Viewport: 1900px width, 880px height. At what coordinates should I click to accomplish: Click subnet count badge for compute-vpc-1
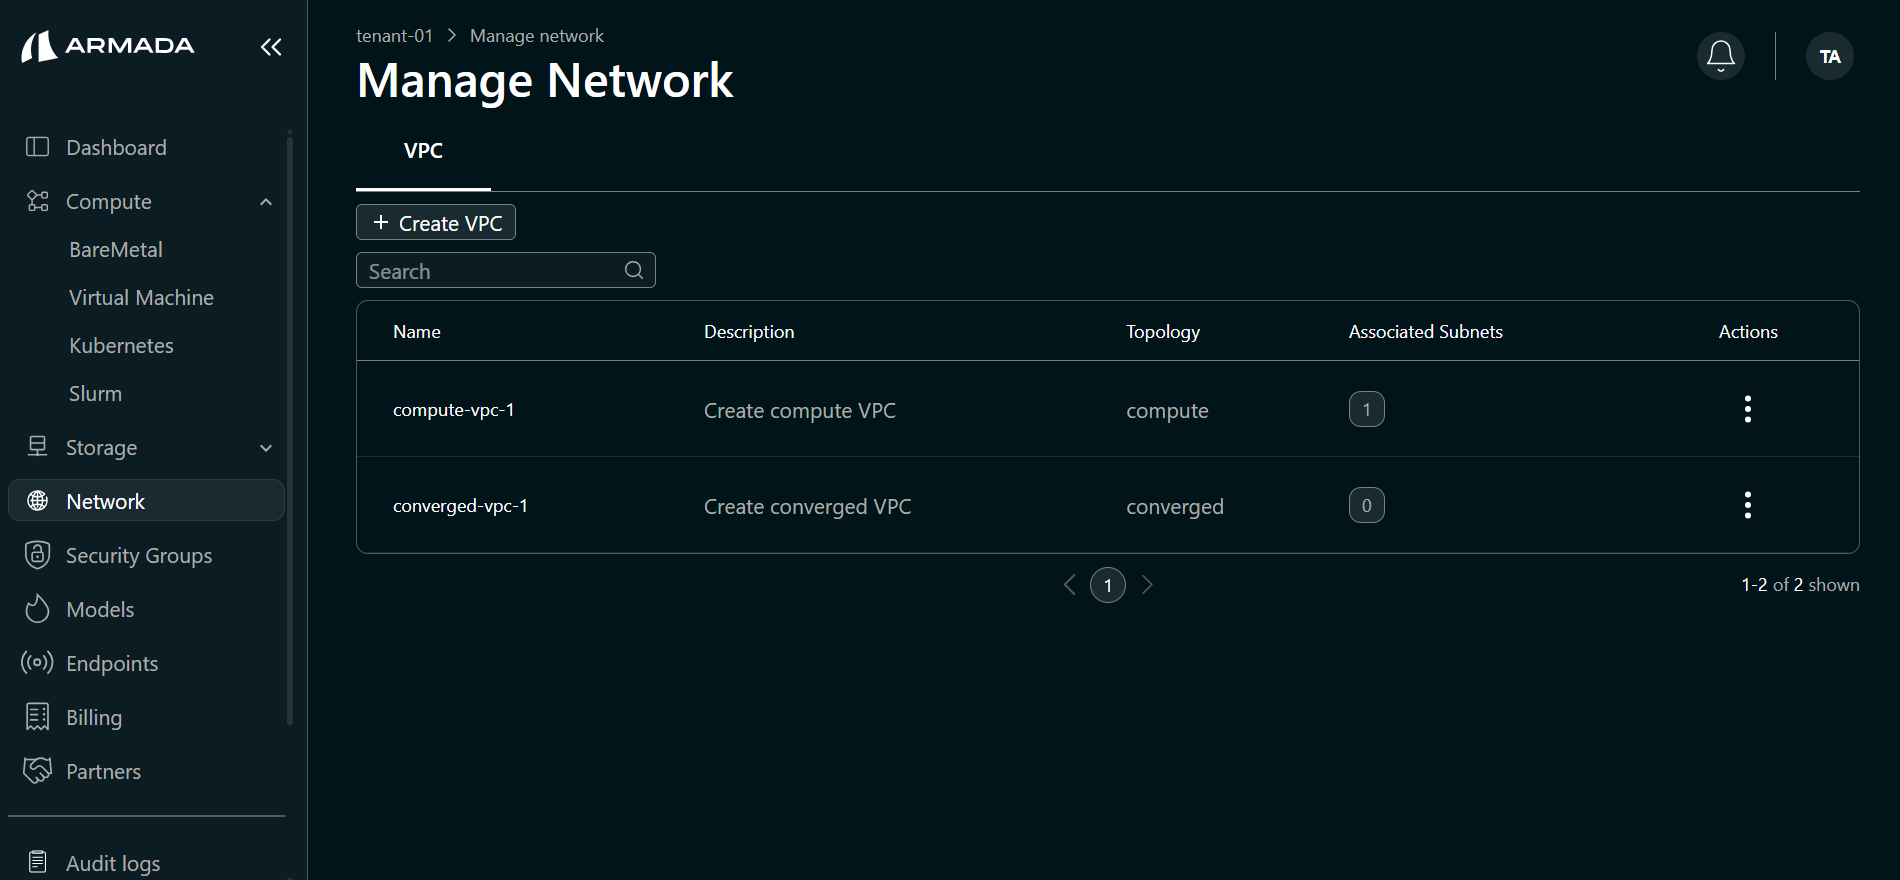coord(1367,409)
